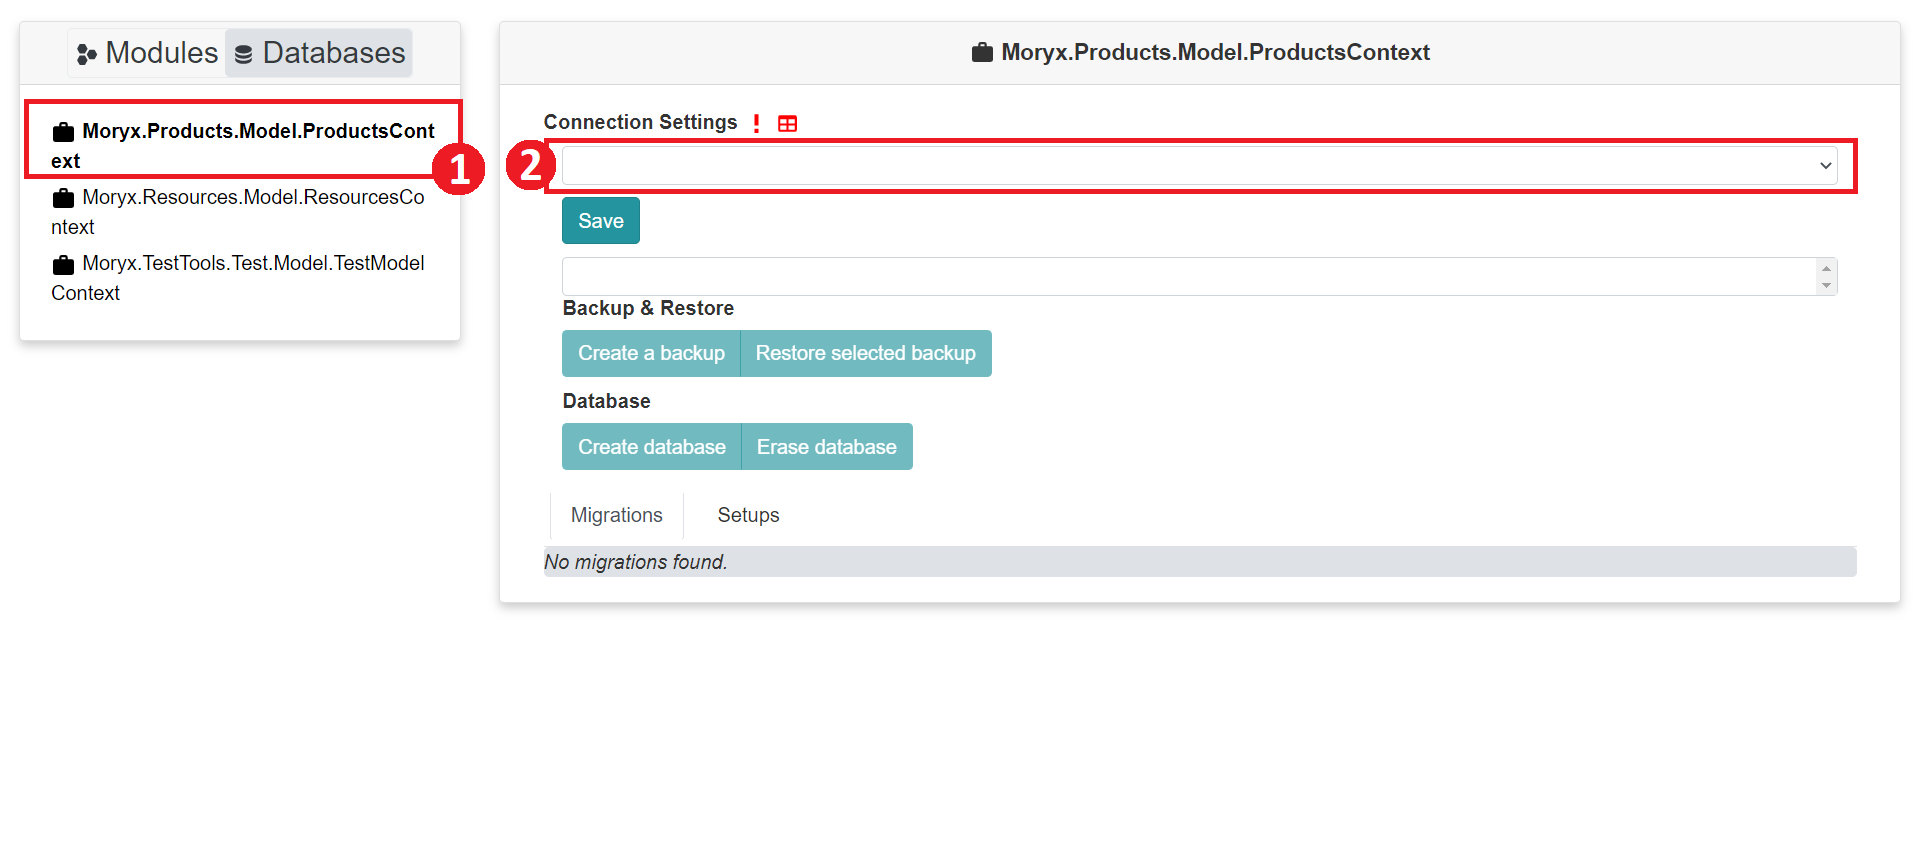Click the Moryx.Products.Model.ProductsContext header title
The width and height of the screenshot is (1920, 863).
(x=1215, y=52)
